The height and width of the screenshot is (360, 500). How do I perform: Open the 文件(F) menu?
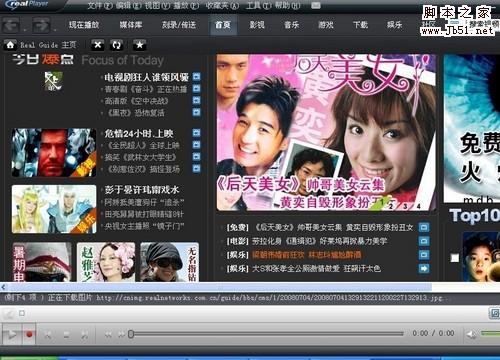pos(100,6)
